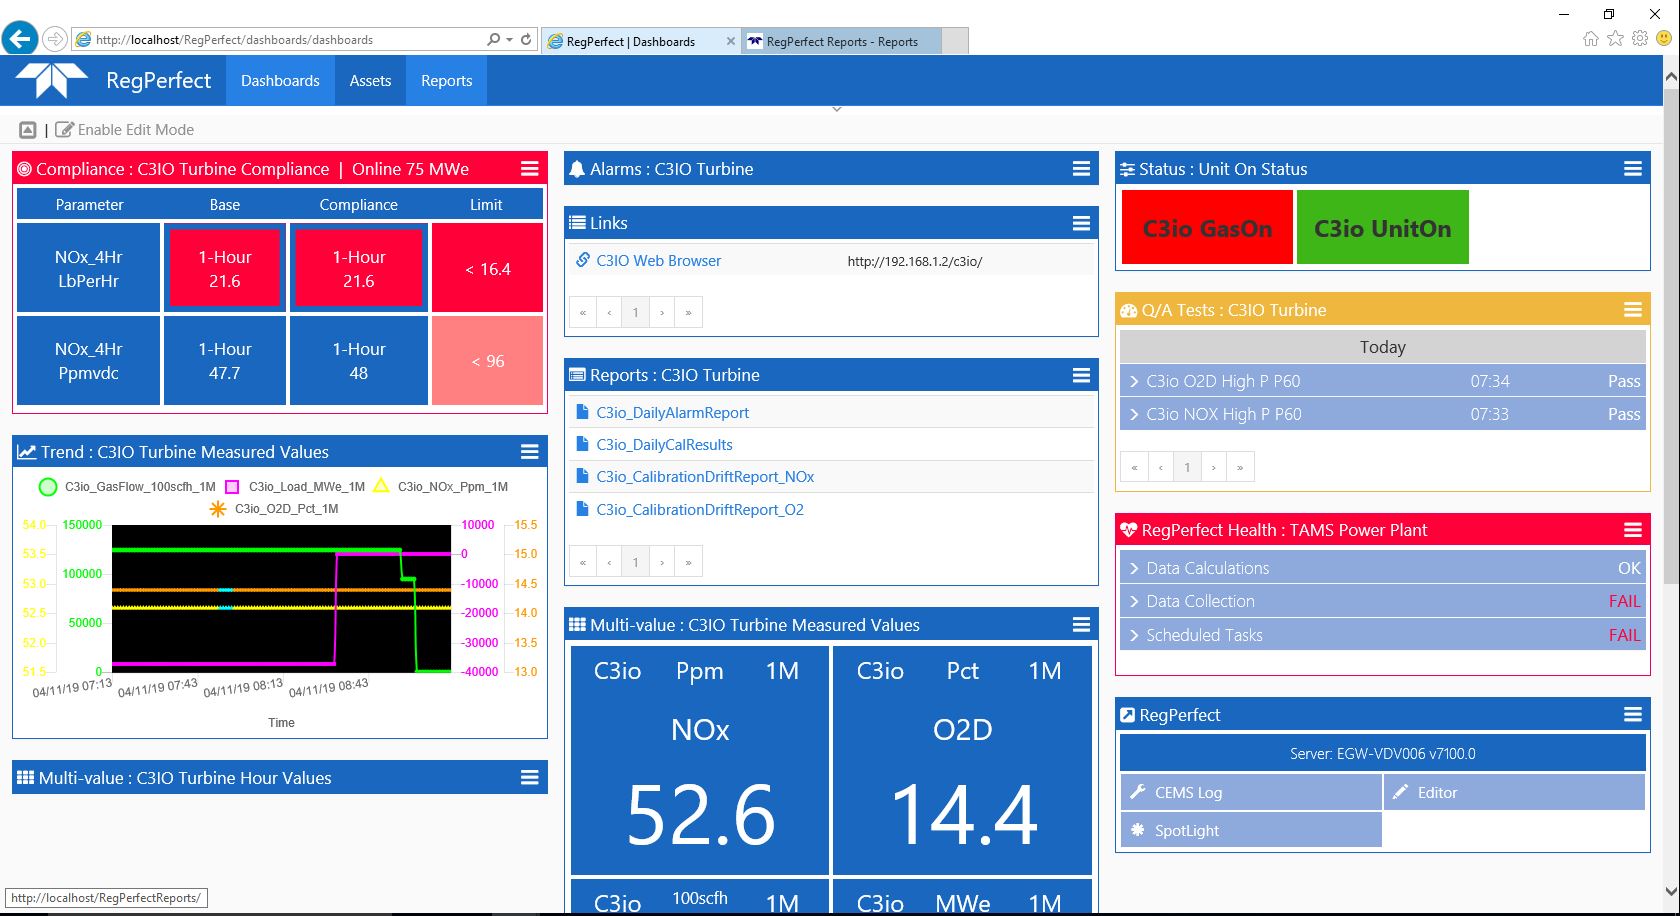Screen dimensions: 1680x916
Task: Click the browser address bar
Action: (x=285, y=40)
